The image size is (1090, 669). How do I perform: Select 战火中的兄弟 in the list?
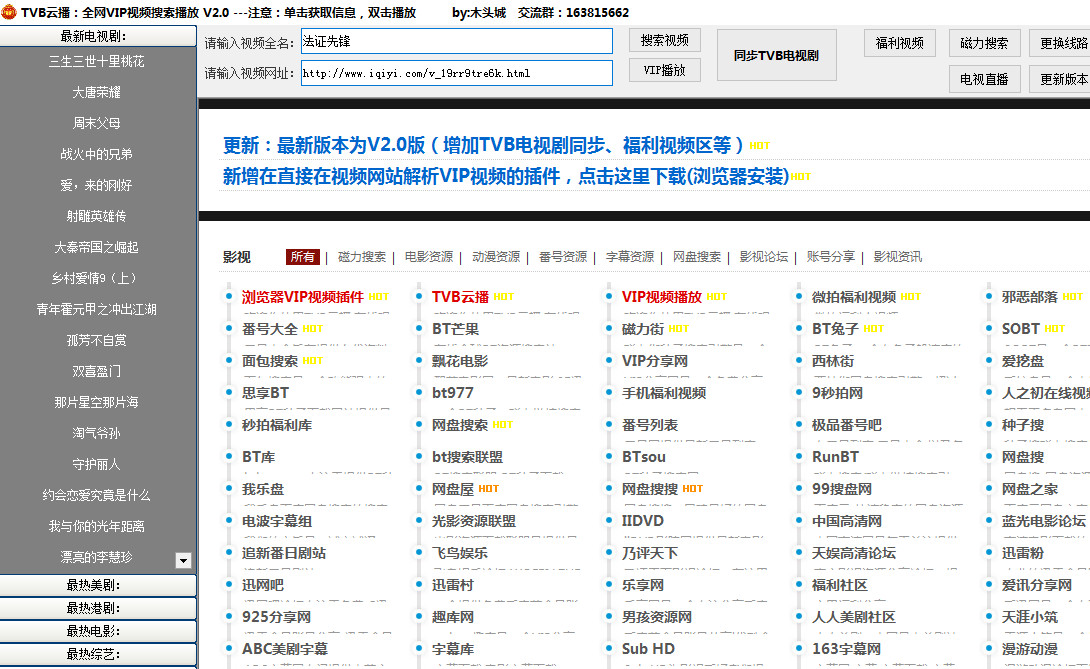tap(97, 154)
